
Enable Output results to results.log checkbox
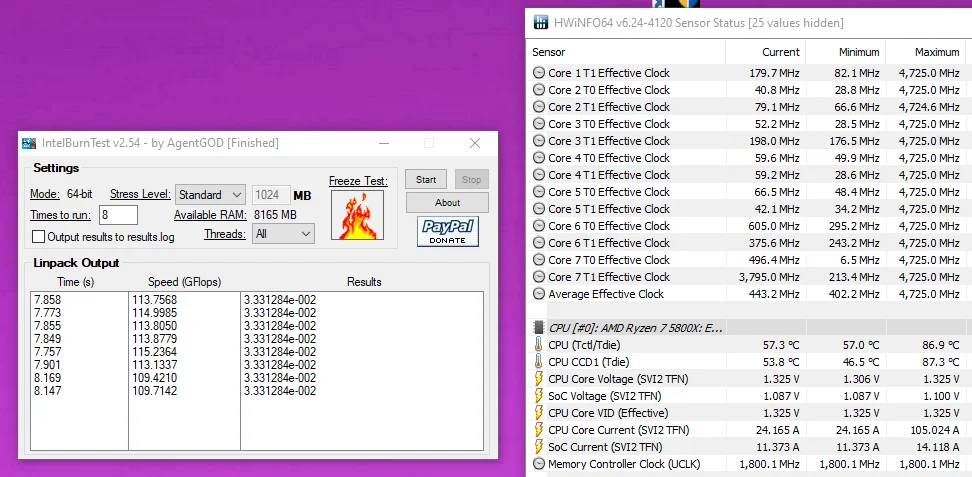38,236
